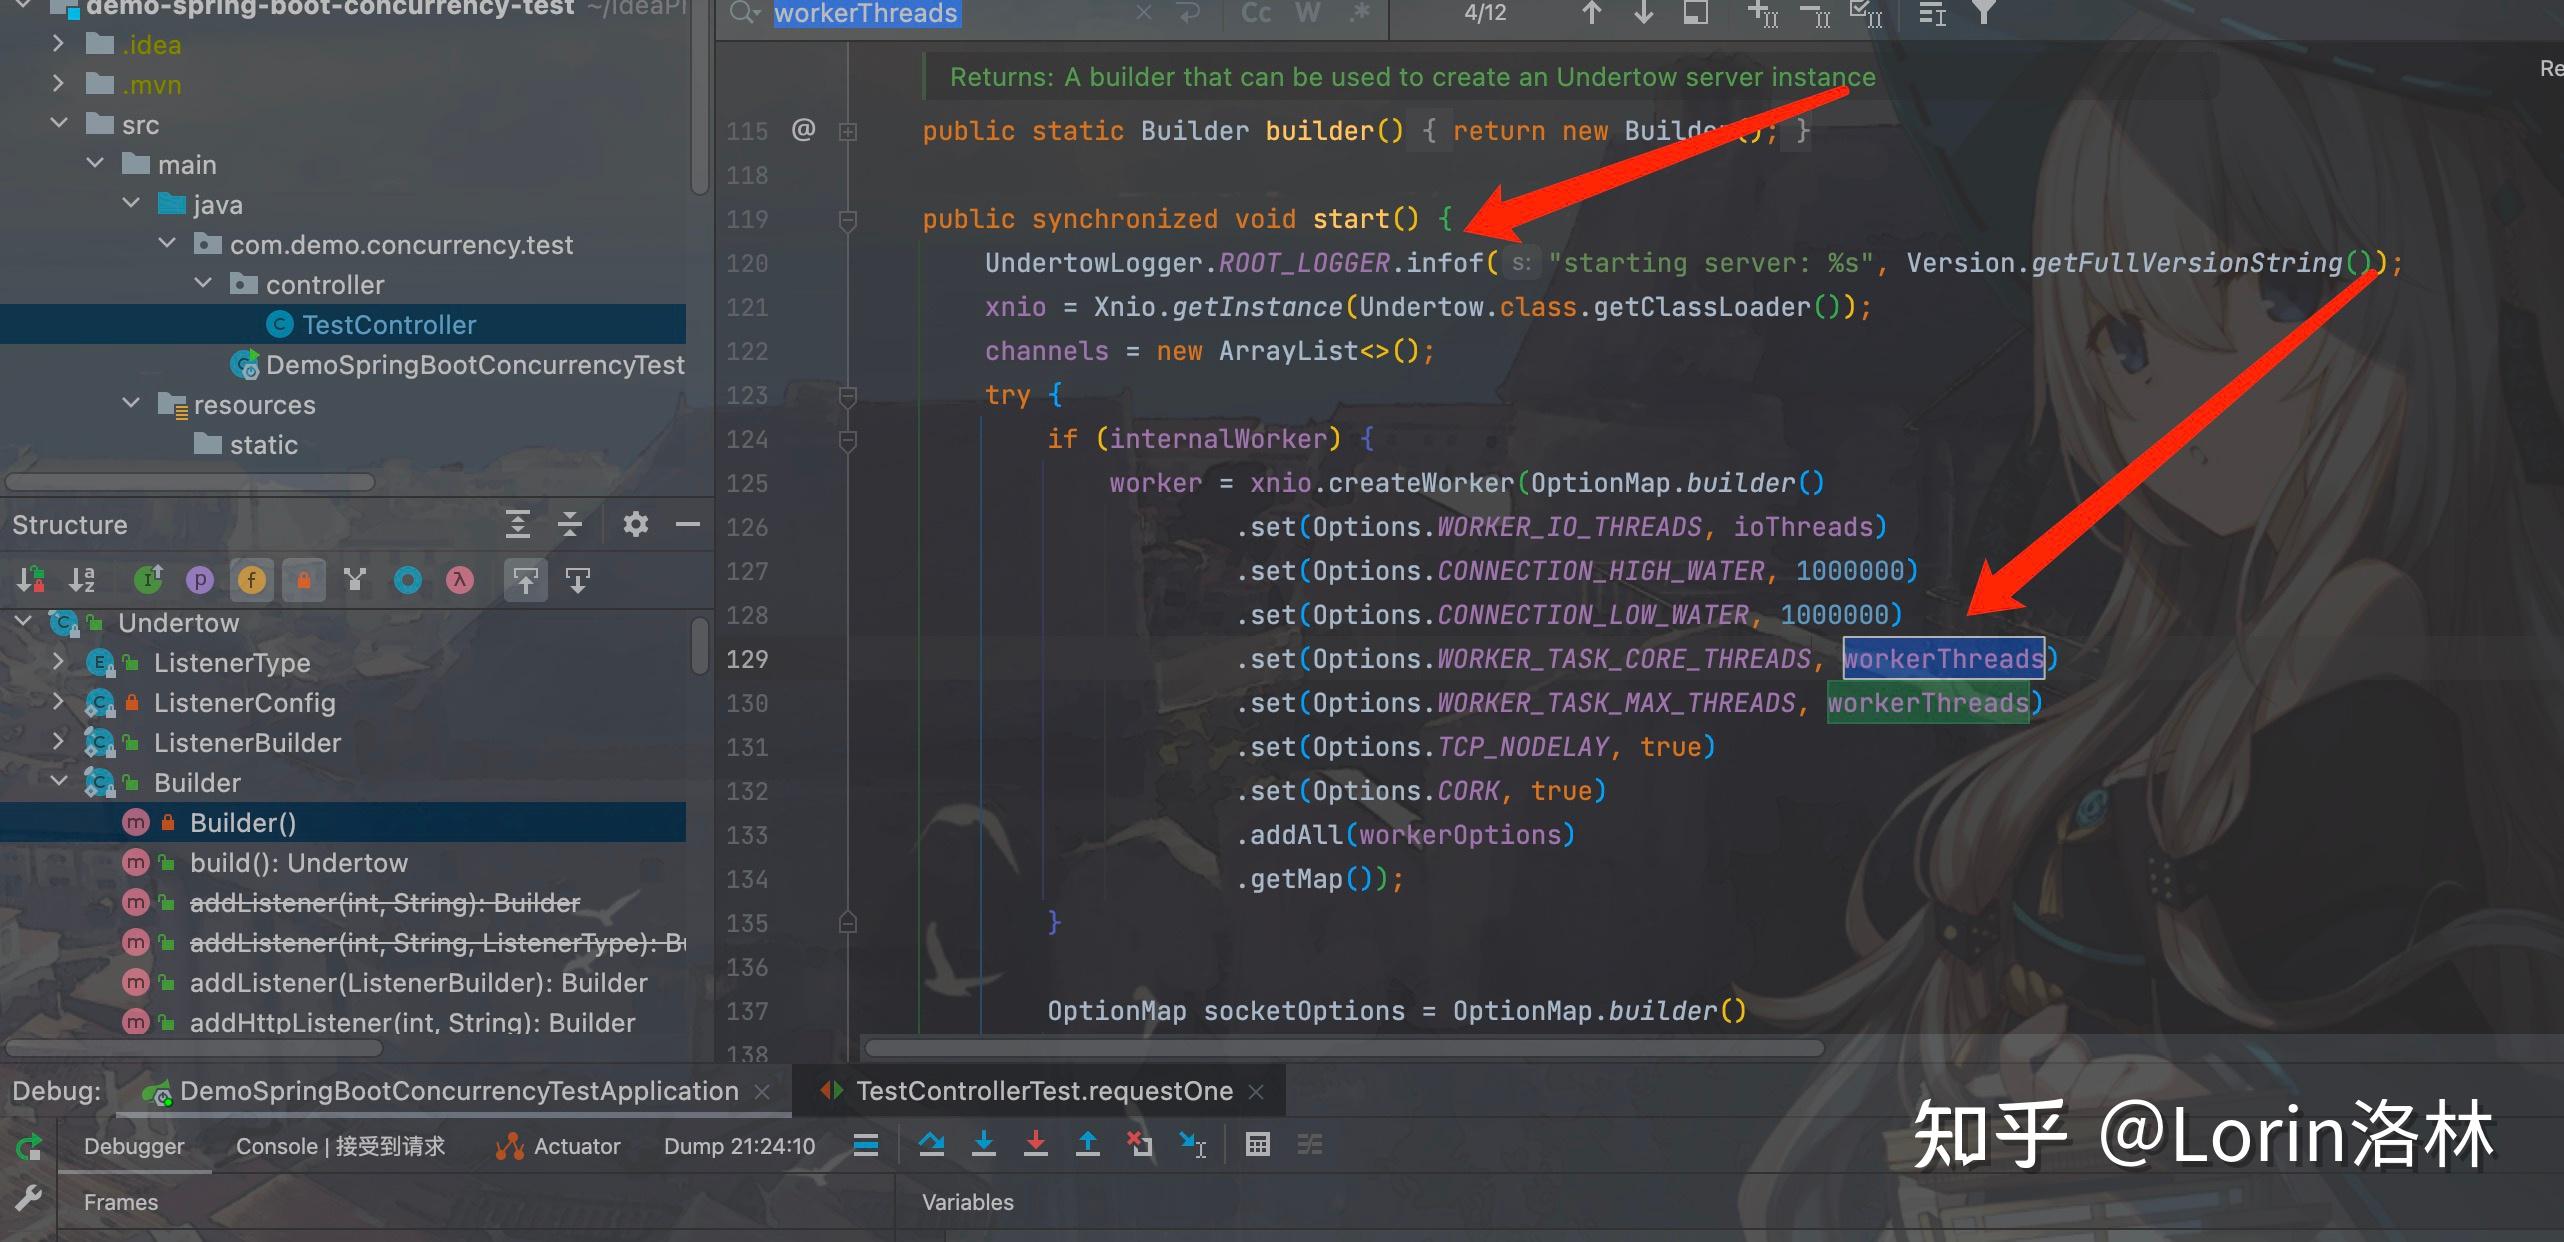Screen dimensions: 2564x1242
Task: Select build(): Undertow method in Structure
Action: (298, 862)
